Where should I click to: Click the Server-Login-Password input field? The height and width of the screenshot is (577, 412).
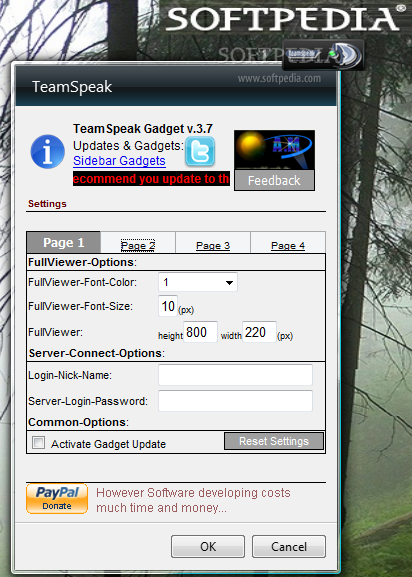[235, 401]
